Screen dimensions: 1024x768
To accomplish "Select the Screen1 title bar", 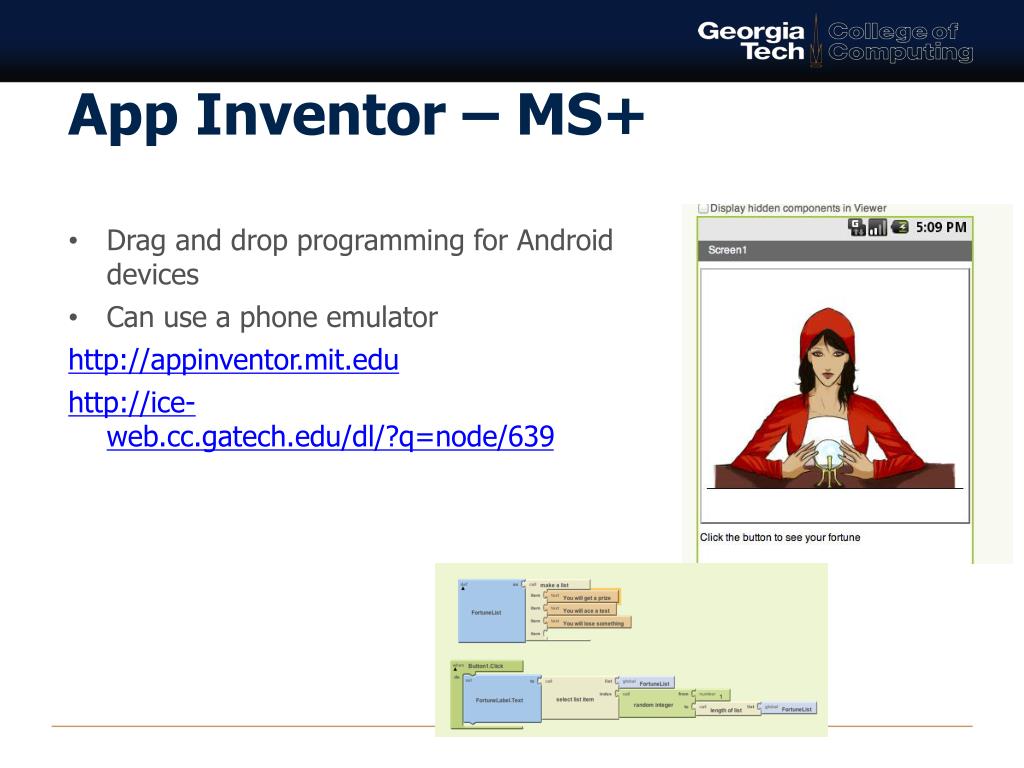I will pyautogui.click(x=835, y=250).
